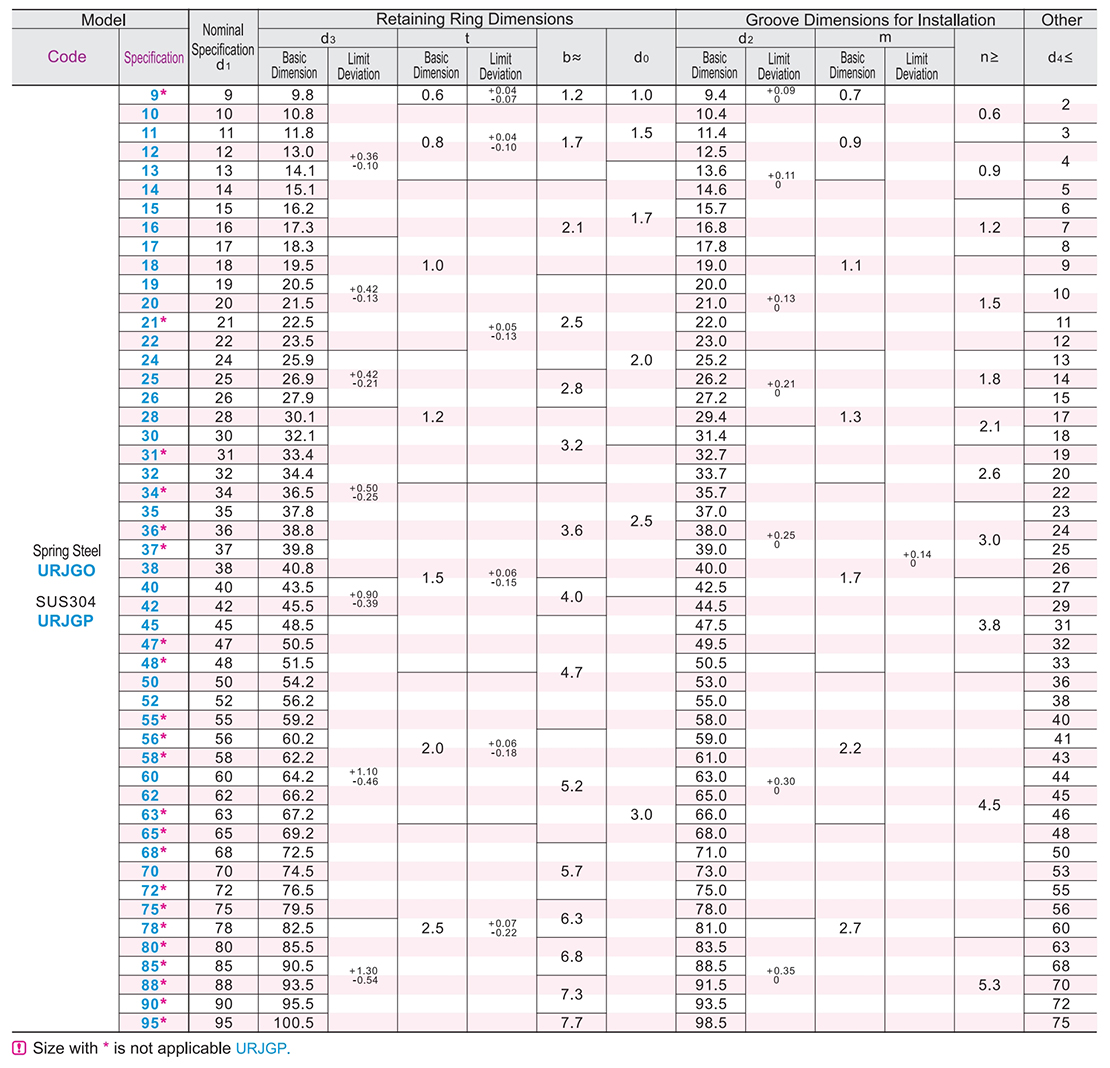Select the d0 value 3.0
The height and width of the screenshot is (1068, 1110).
click(x=641, y=815)
